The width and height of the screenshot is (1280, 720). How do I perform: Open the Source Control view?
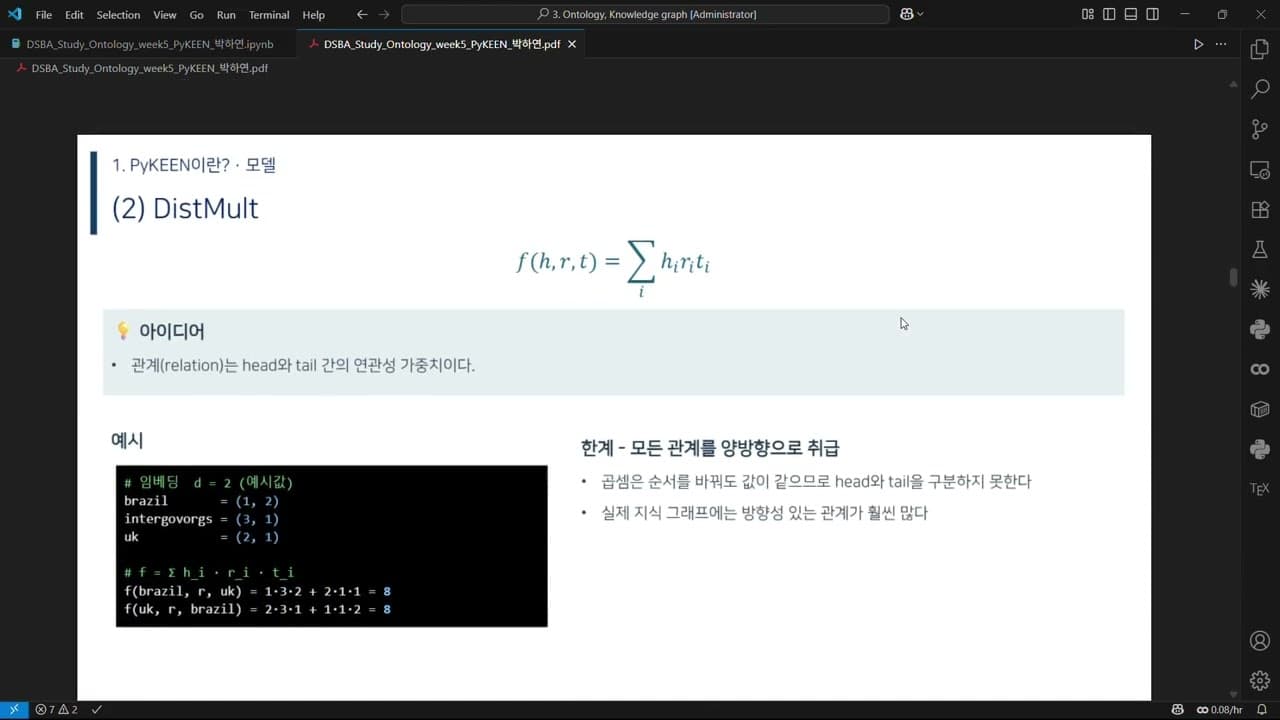(x=1260, y=130)
